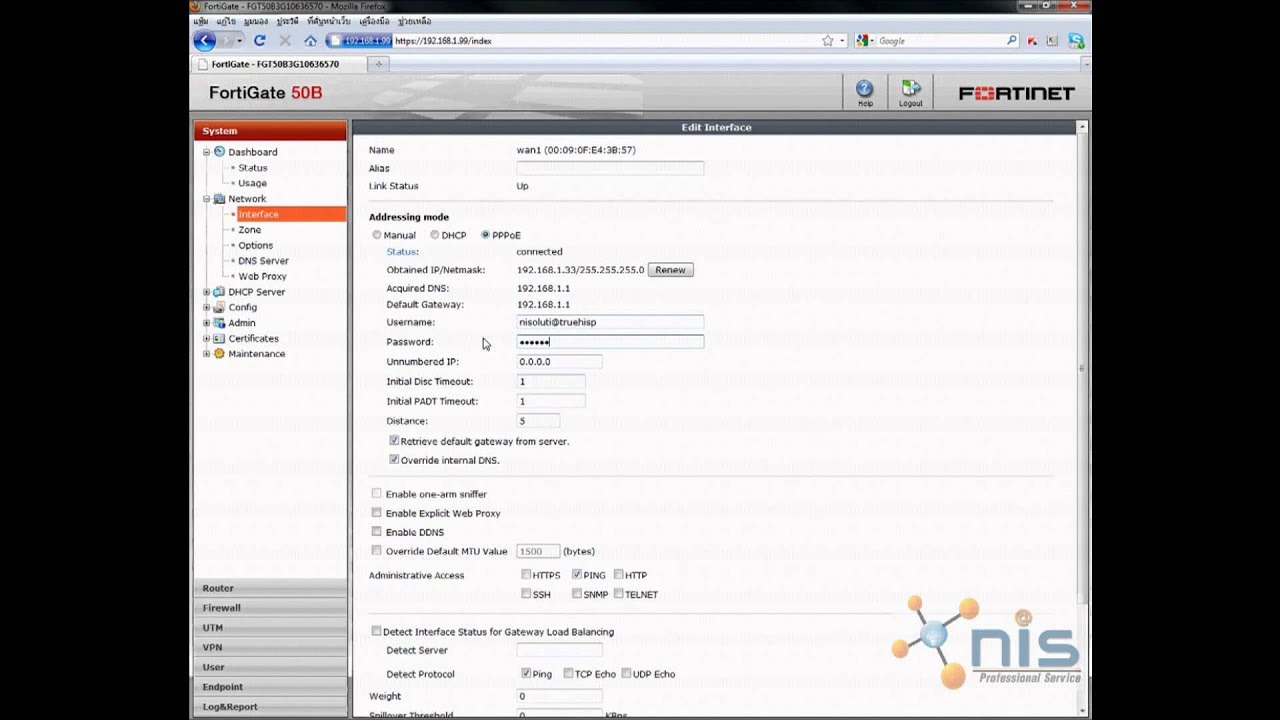The image size is (1280, 720).
Task: Enable SNMP administrative access
Action: (x=577, y=593)
